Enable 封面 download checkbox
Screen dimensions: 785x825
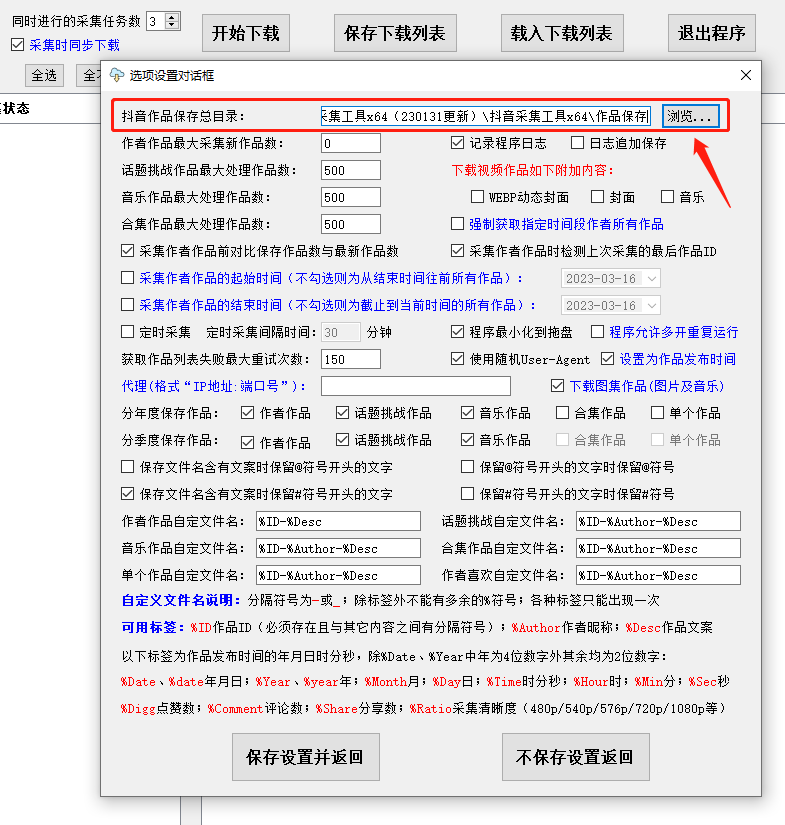pyautogui.click(x=597, y=197)
